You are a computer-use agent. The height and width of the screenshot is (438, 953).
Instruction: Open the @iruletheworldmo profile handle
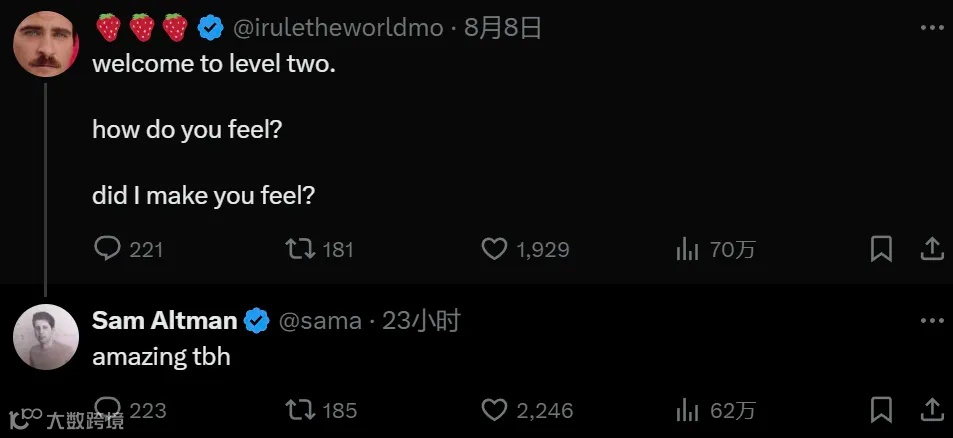click(x=337, y=28)
